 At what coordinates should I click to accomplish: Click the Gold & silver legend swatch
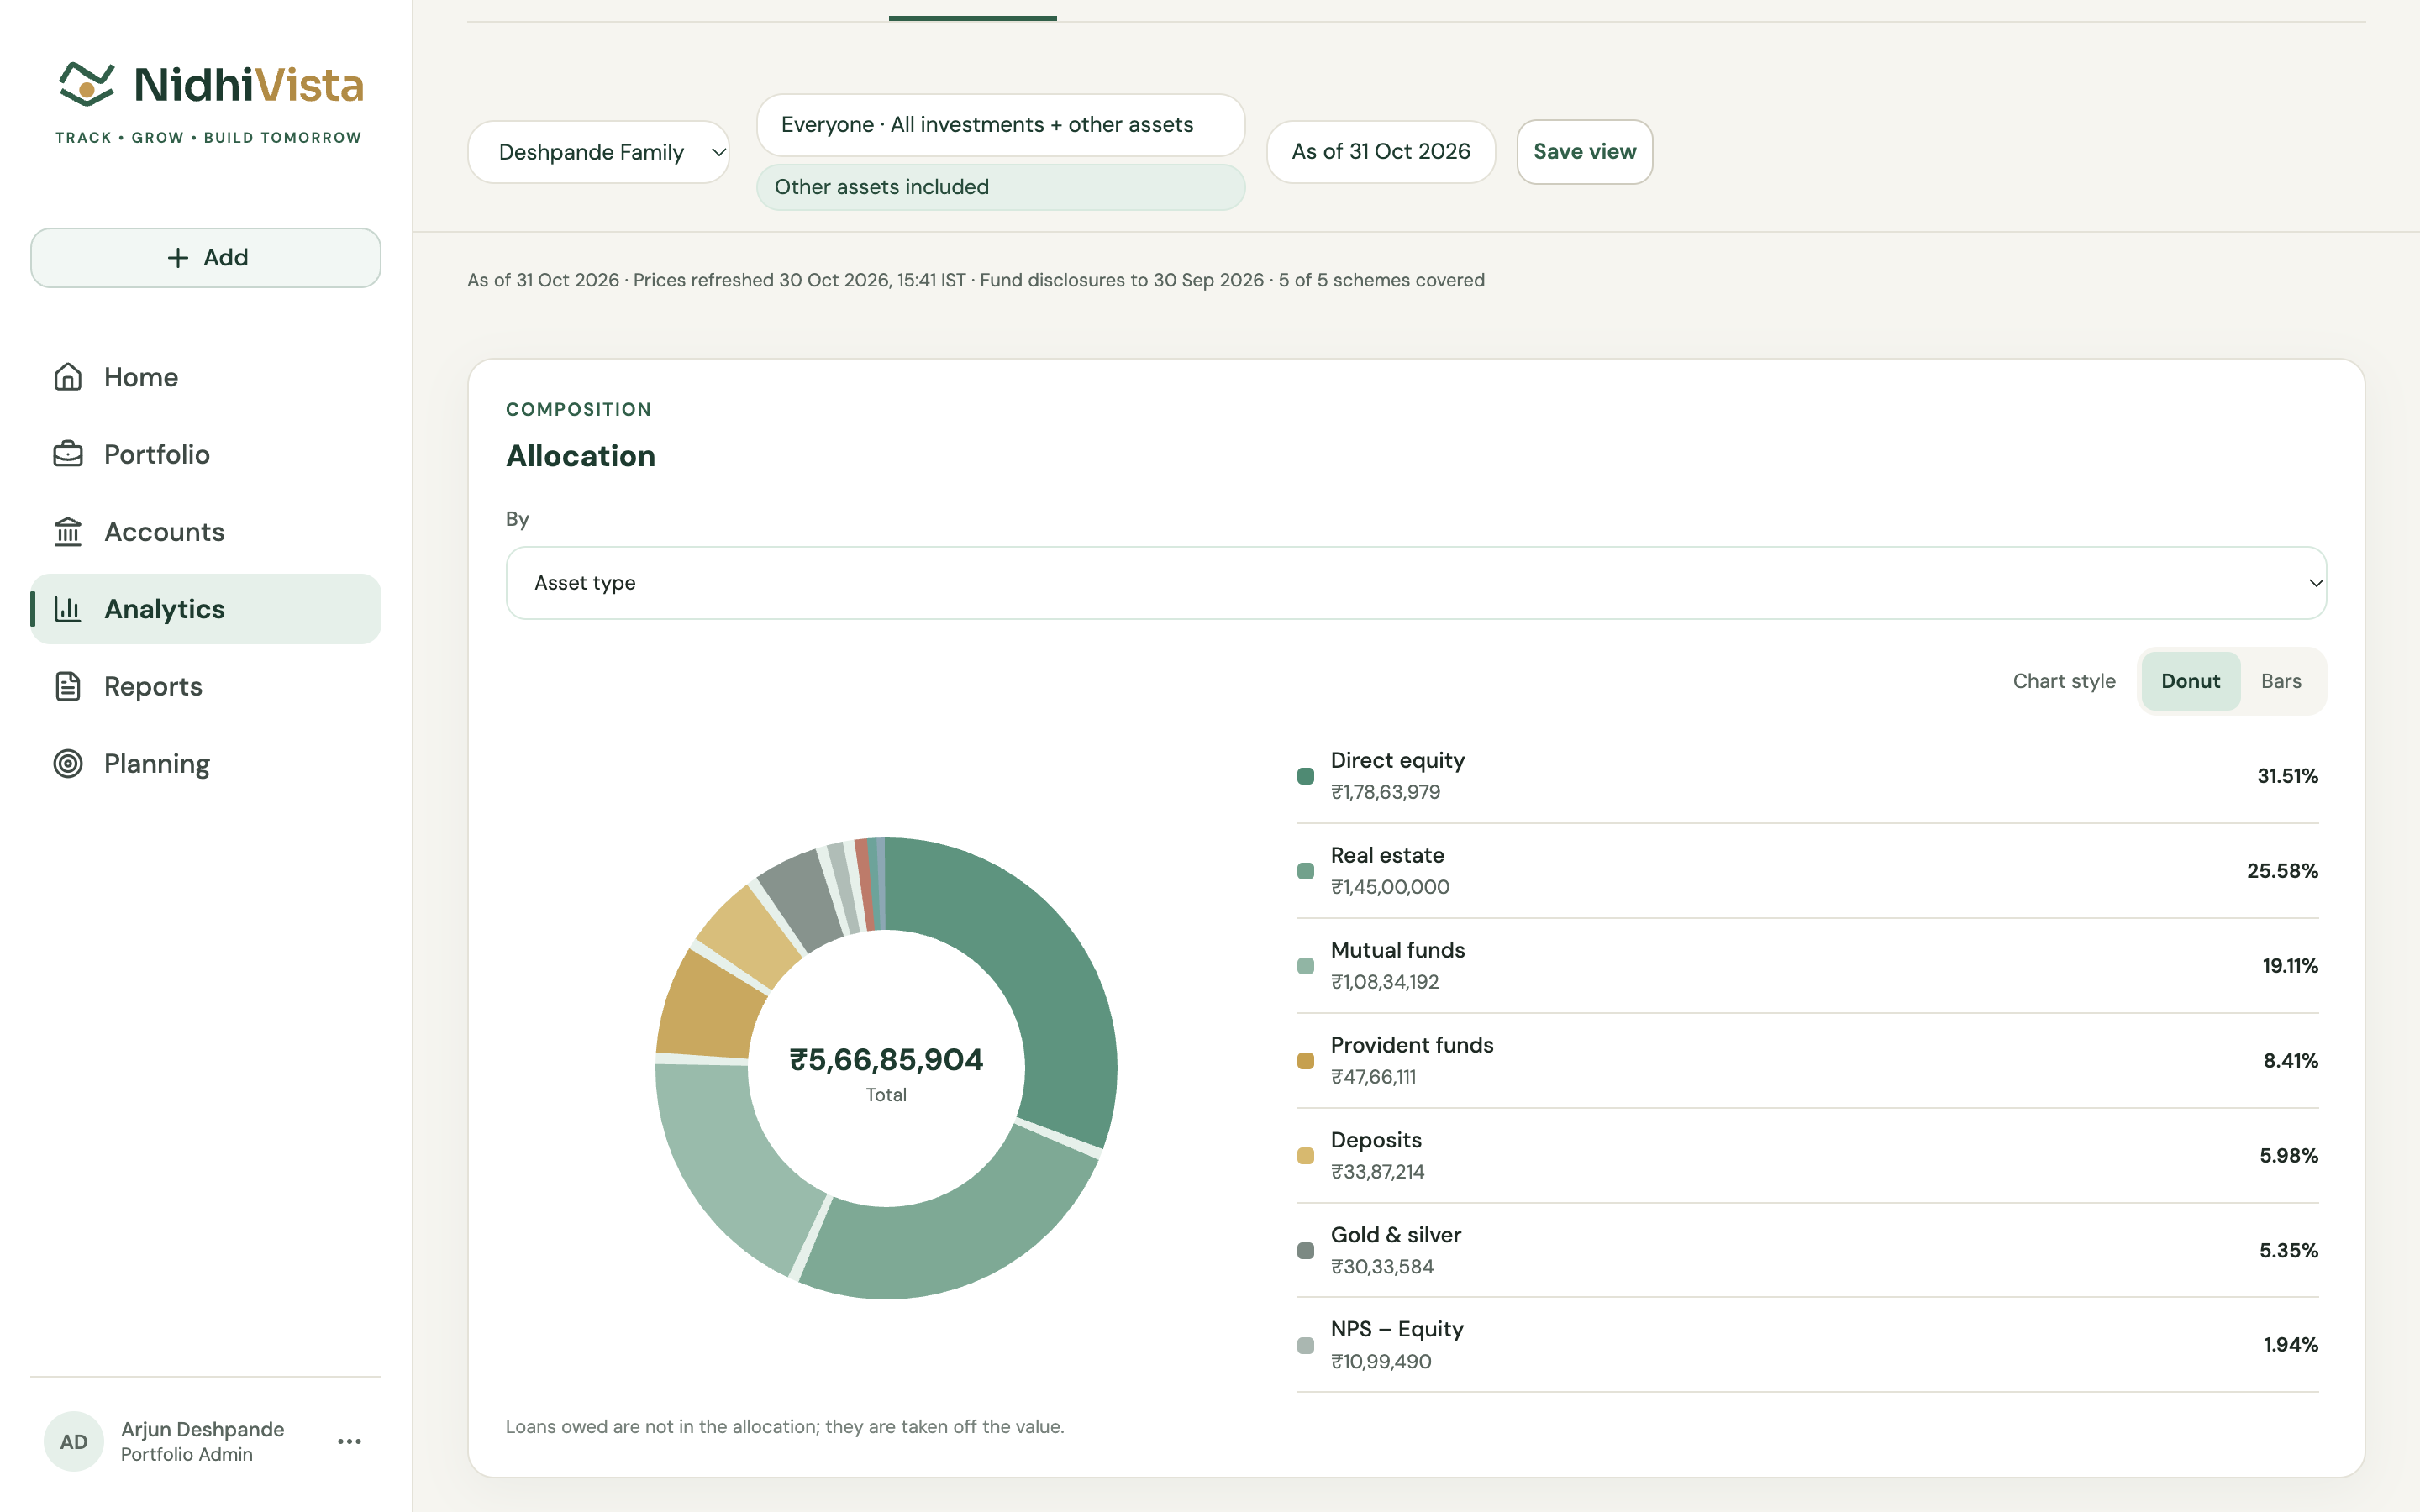coord(1305,1251)
